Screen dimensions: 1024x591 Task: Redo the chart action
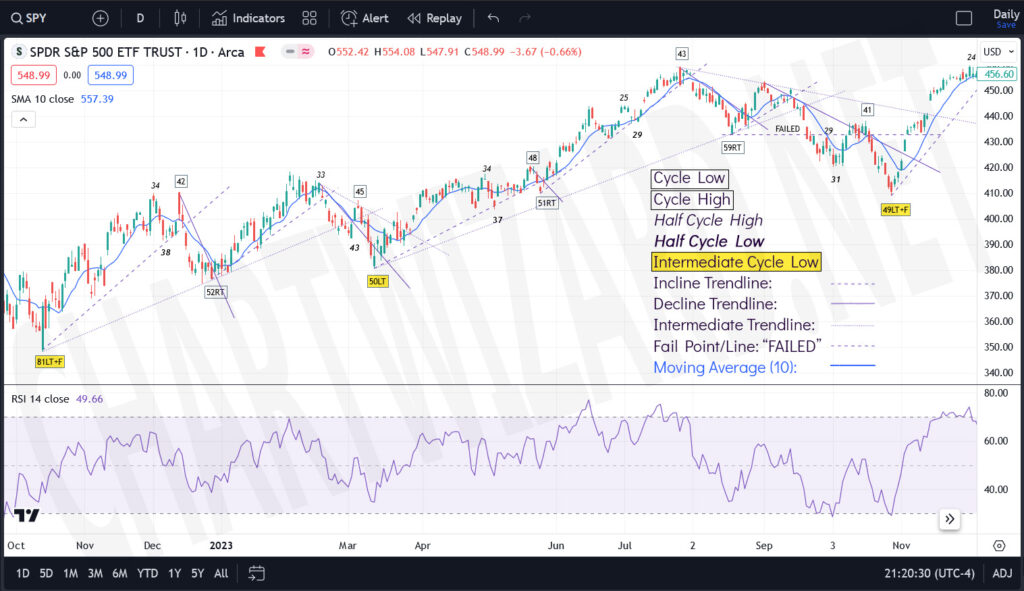tap(526, 18)
